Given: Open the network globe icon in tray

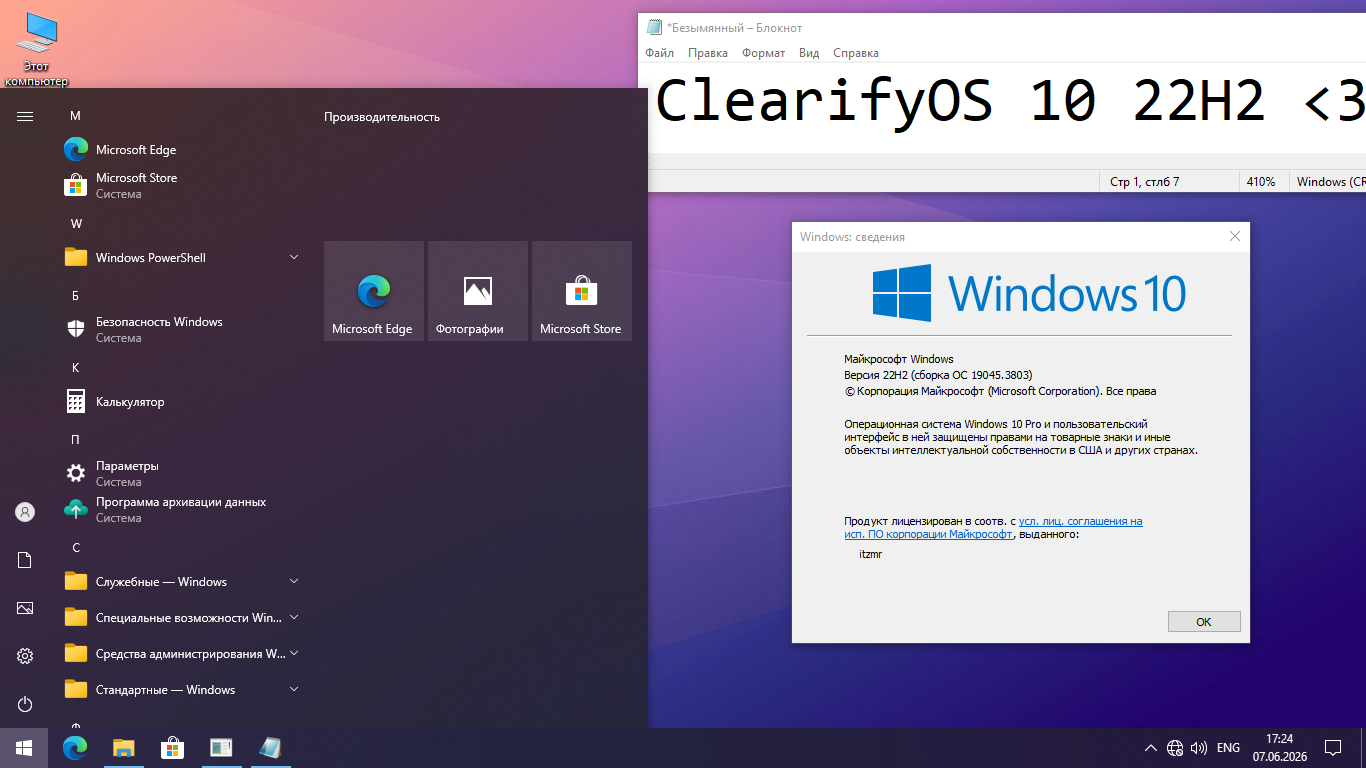Looking at the screenshot, I should click(x=1175, y=748).
